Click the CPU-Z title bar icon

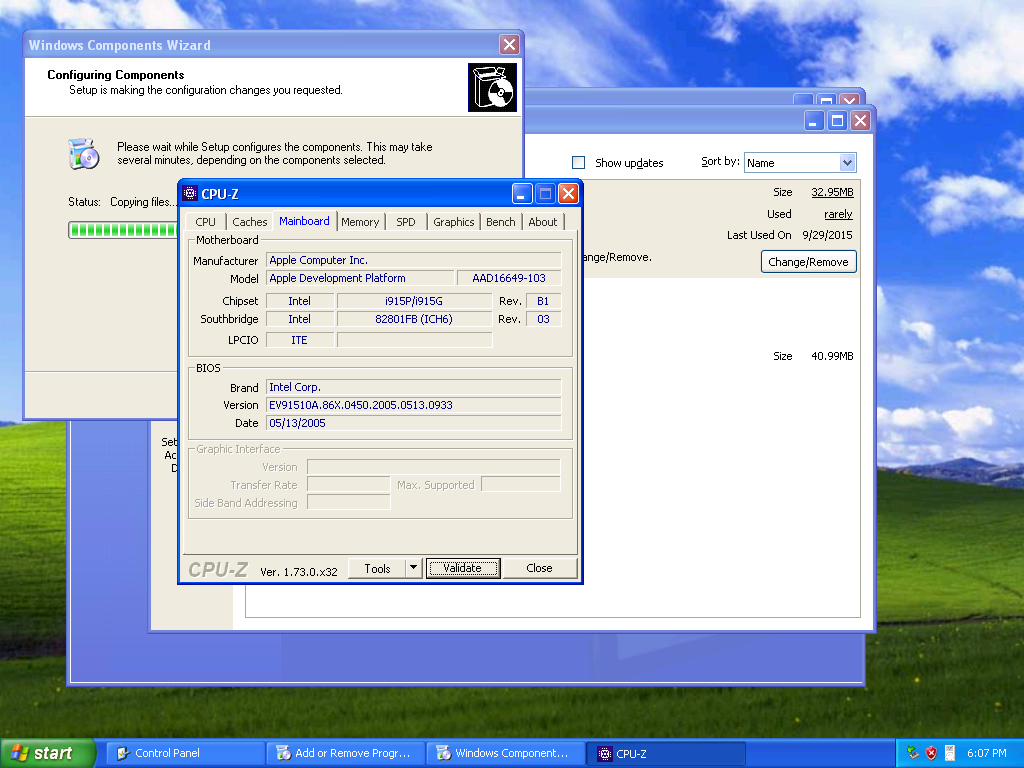point(190,193)
